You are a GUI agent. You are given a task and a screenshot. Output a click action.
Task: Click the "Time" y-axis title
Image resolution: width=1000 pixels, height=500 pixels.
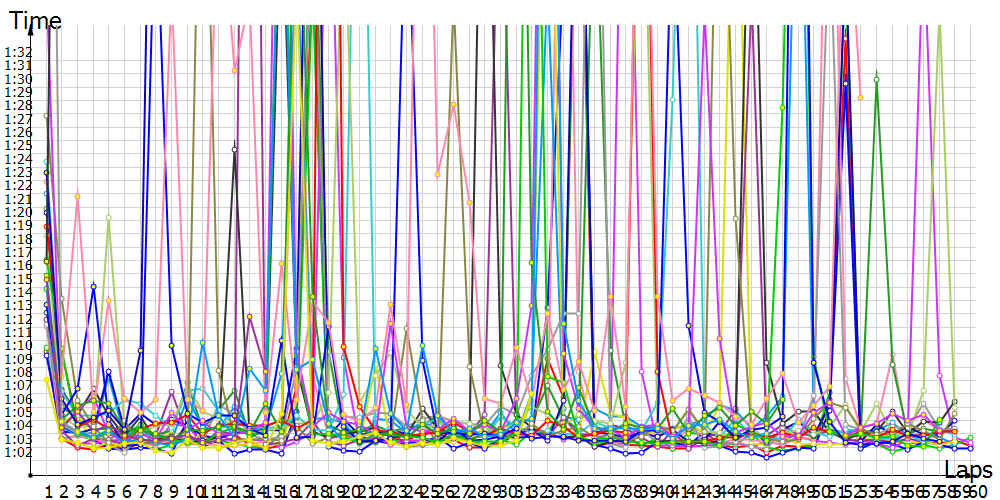[x=35, y=20]
